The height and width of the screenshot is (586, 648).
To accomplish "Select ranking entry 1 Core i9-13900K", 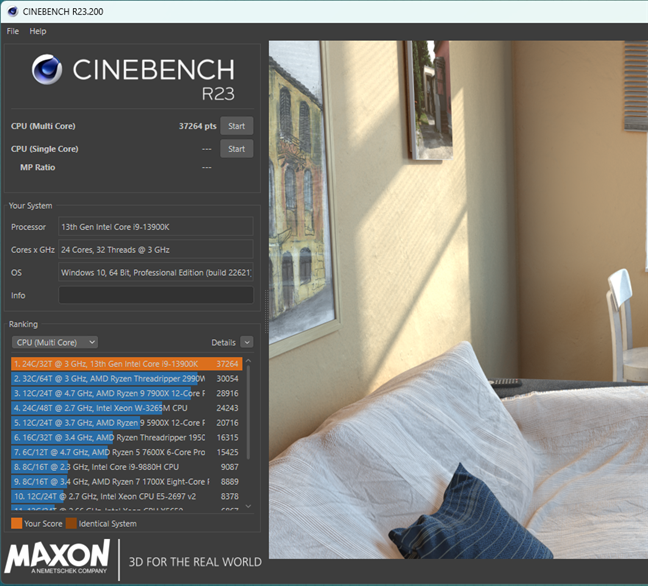I will coord(126,364).
